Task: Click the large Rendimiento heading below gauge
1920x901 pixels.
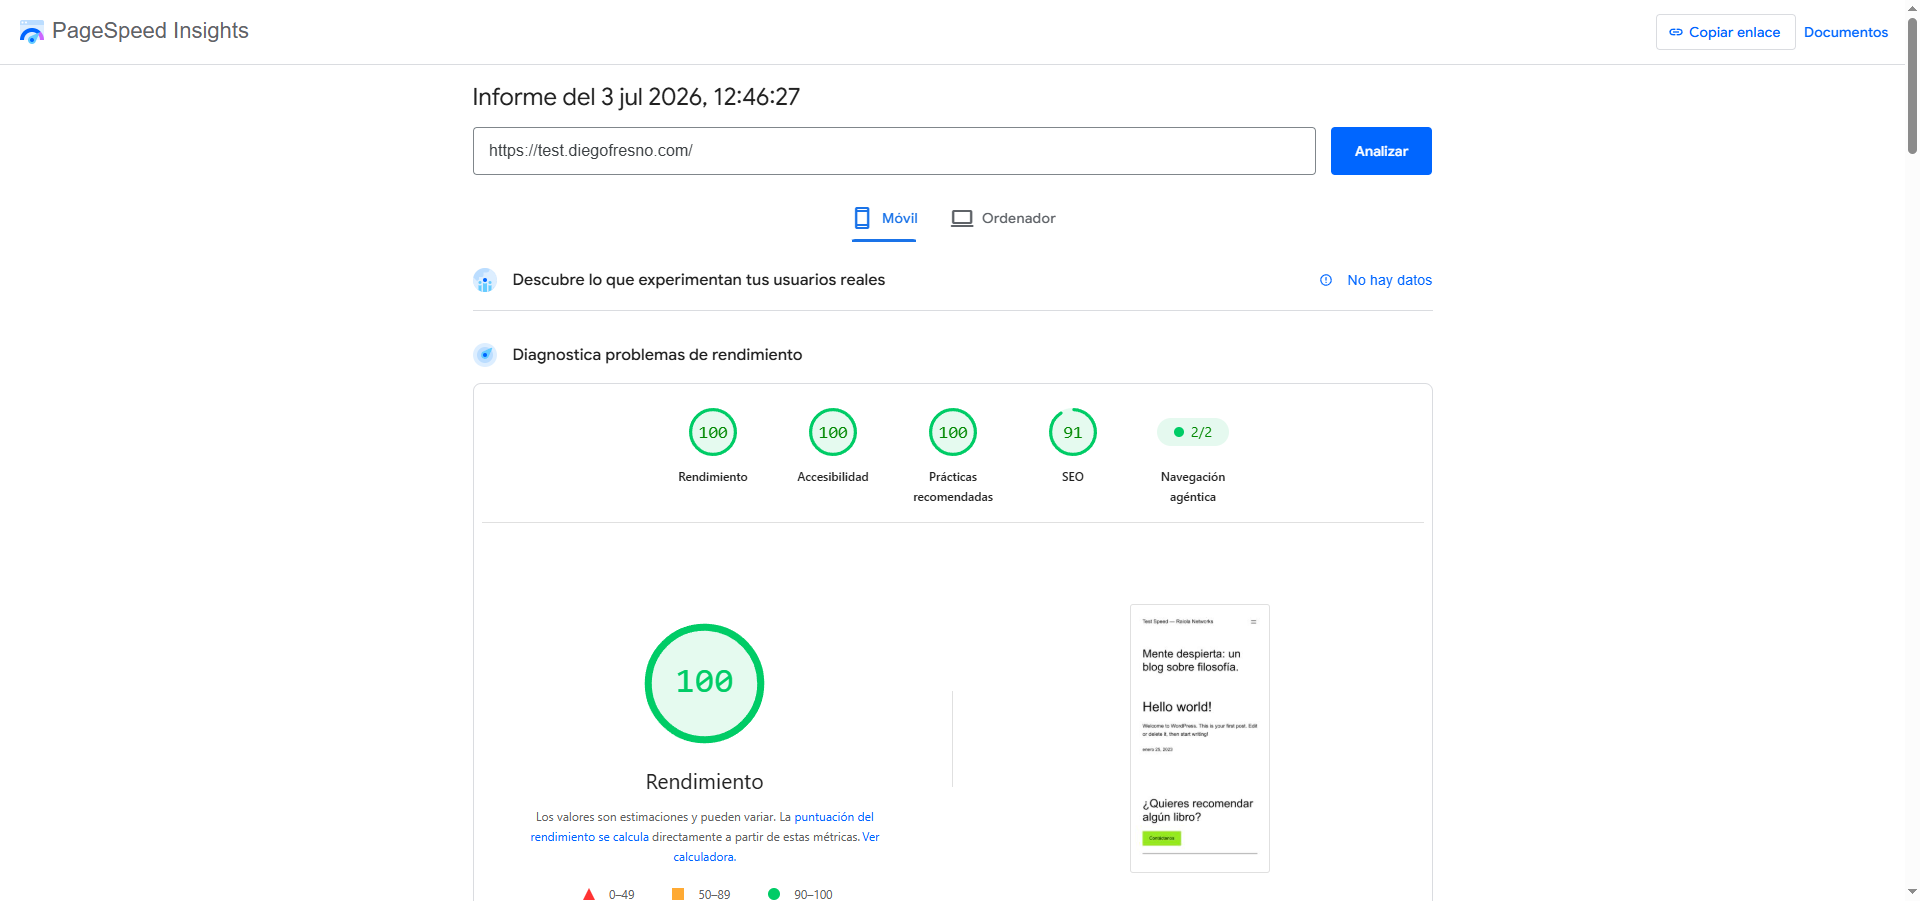Action: point(705,782)
